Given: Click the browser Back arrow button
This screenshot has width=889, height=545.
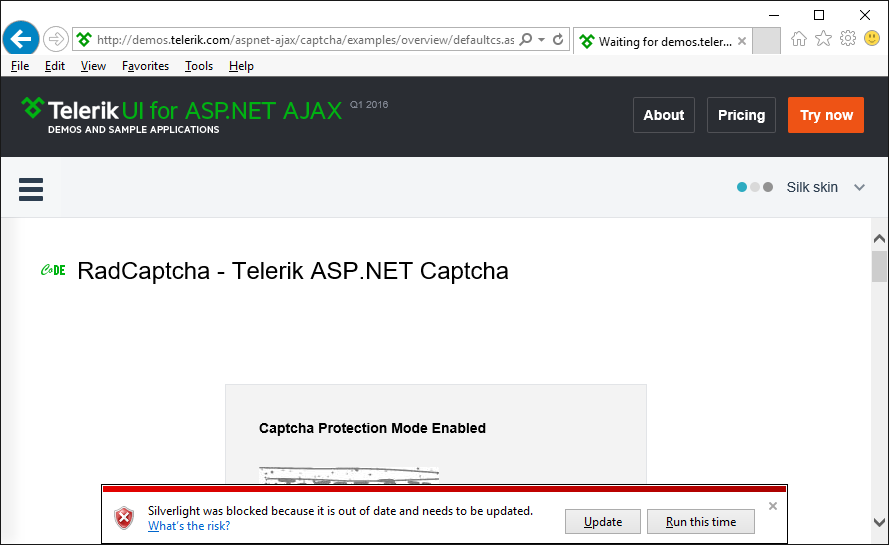Looking at the screenshot, I should coord(21,39).
